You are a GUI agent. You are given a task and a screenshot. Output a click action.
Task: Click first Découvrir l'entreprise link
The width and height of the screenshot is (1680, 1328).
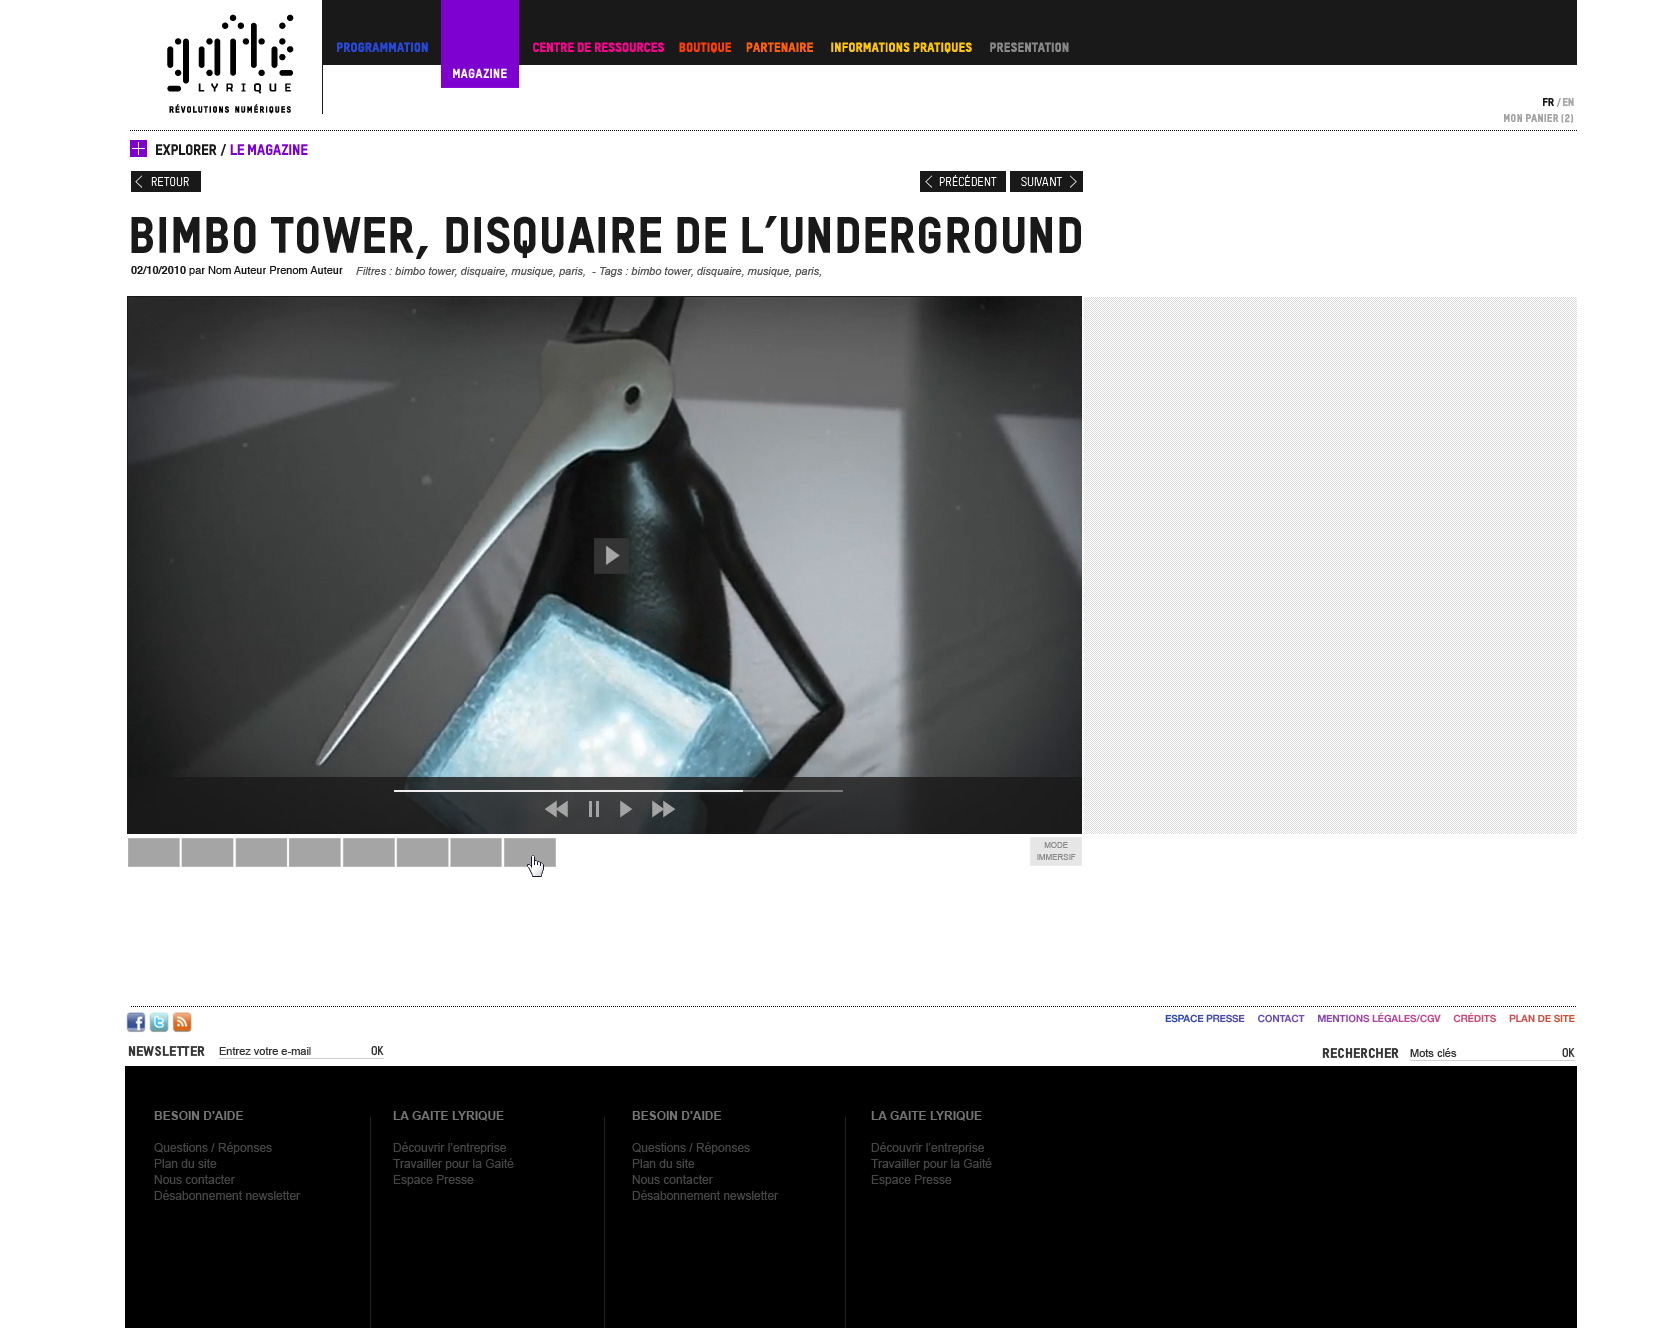pos(450,1148)
